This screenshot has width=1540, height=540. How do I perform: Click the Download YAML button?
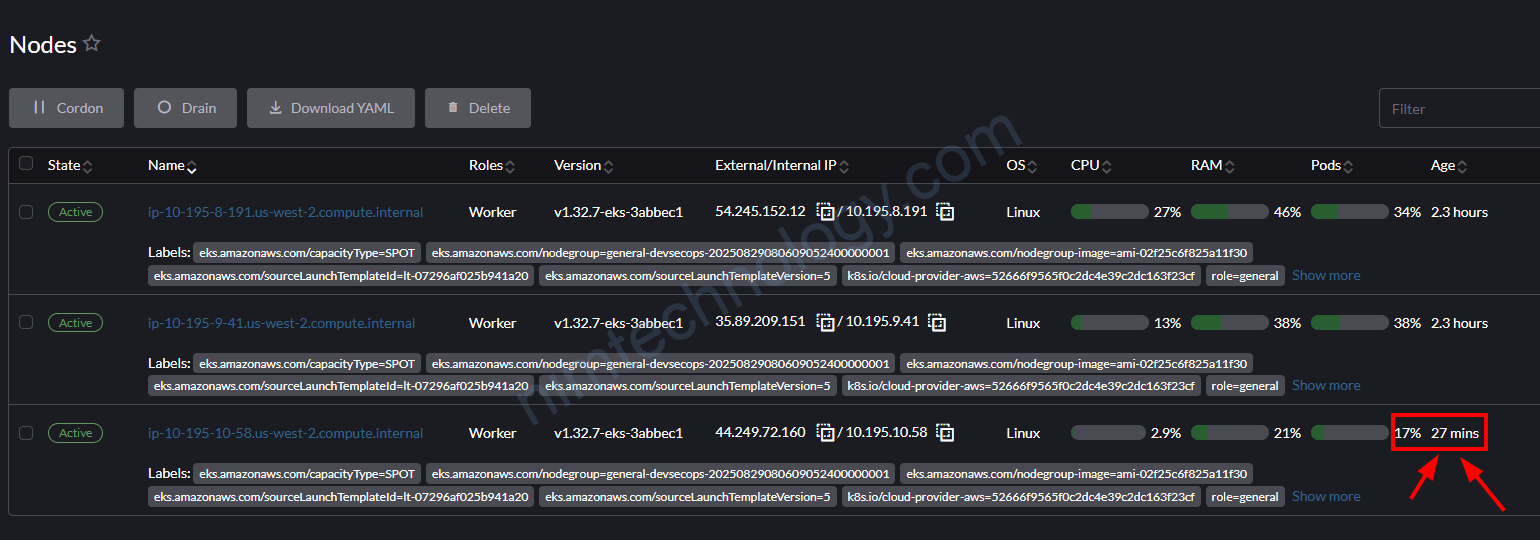click(331, 108)
